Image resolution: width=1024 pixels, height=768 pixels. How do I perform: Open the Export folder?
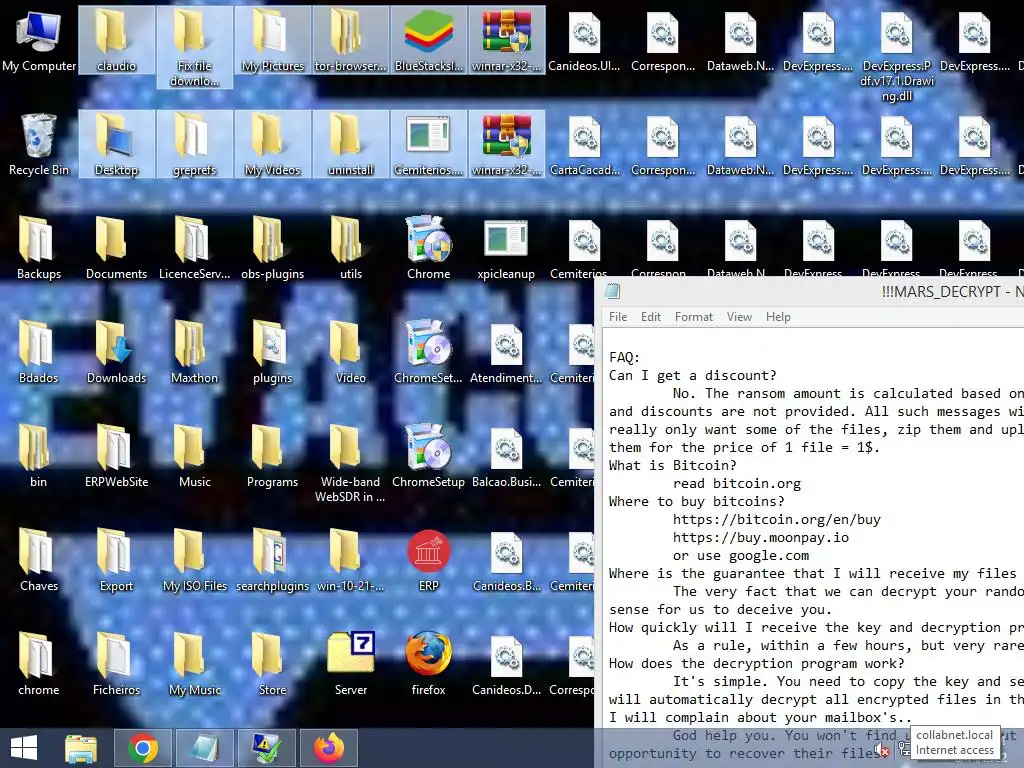116,560
